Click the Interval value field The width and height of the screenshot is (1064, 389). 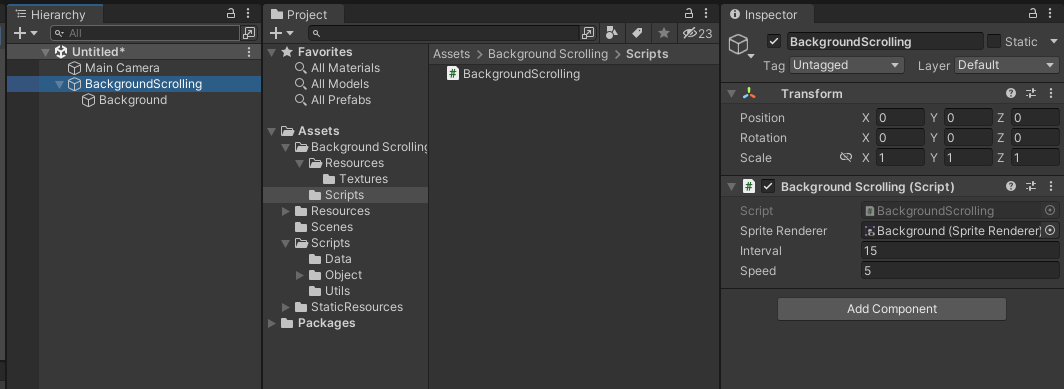tap(960, 251)
